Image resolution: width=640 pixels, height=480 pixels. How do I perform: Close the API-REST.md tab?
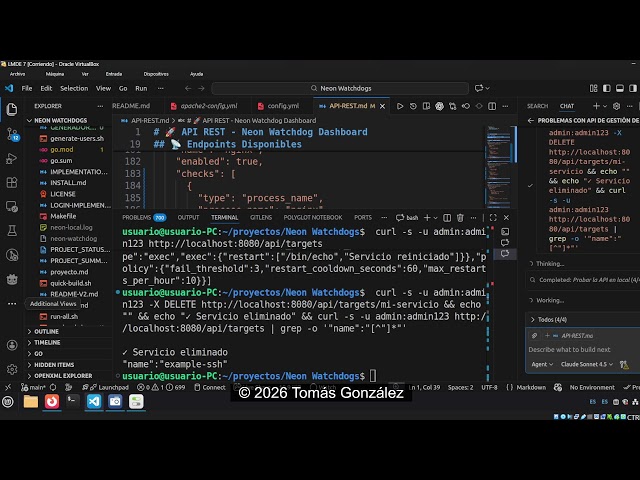tap(382, 106)
